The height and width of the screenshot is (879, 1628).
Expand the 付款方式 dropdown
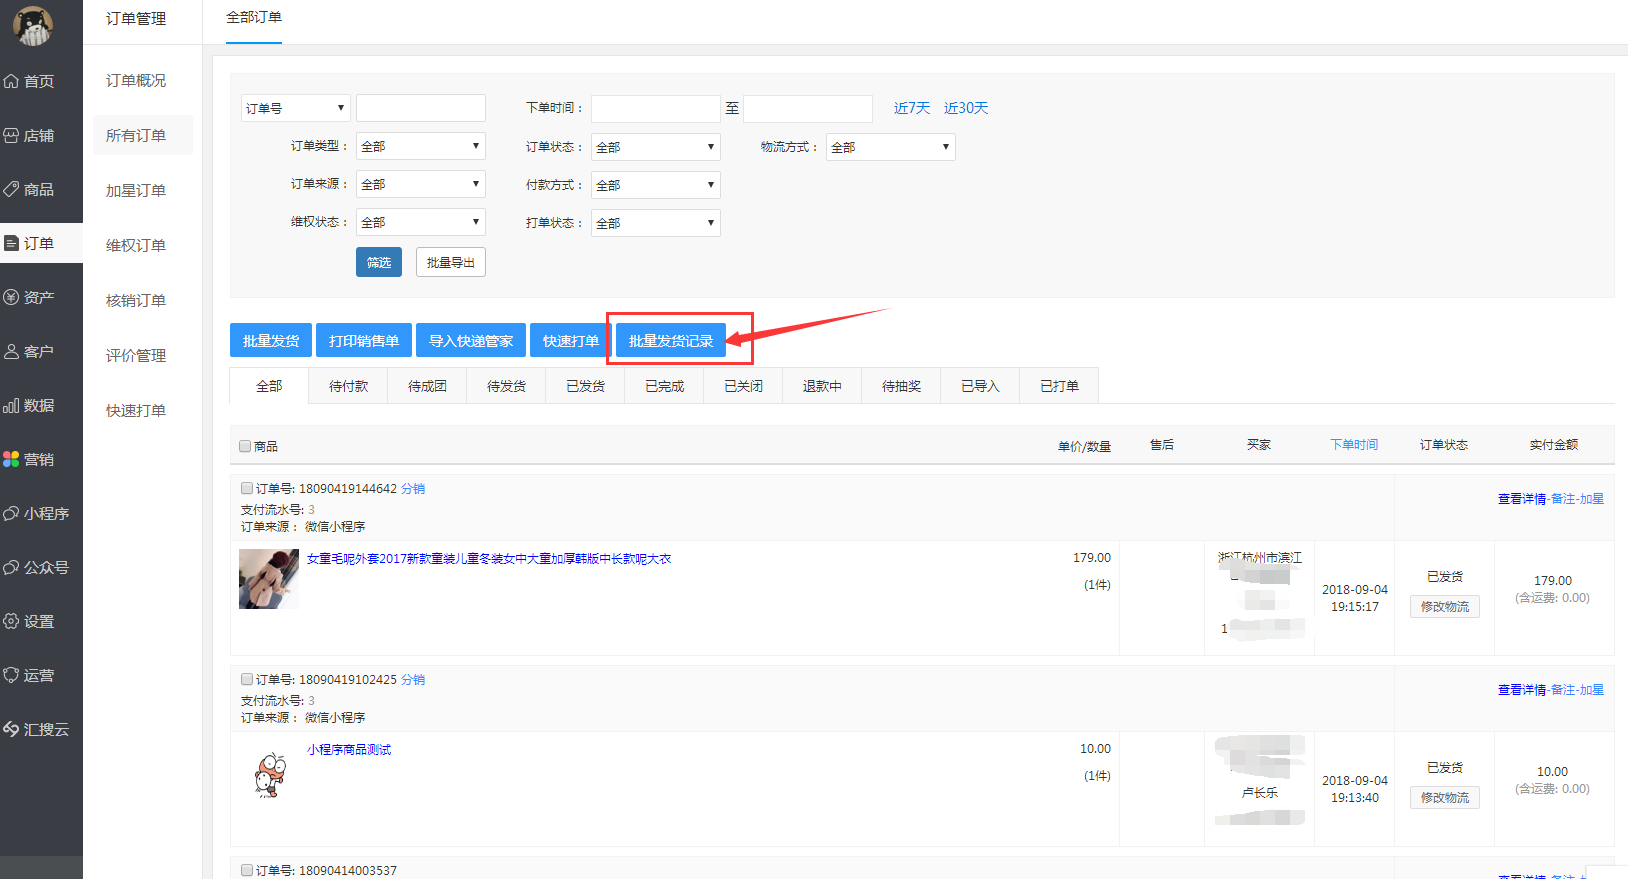(655, 185)
